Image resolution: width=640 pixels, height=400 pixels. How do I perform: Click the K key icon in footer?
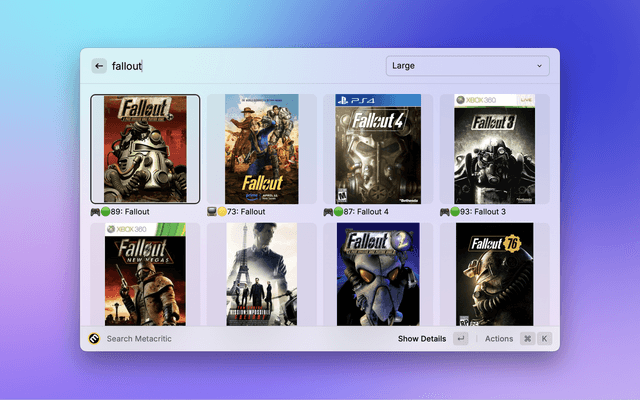[x=544, y=339]
